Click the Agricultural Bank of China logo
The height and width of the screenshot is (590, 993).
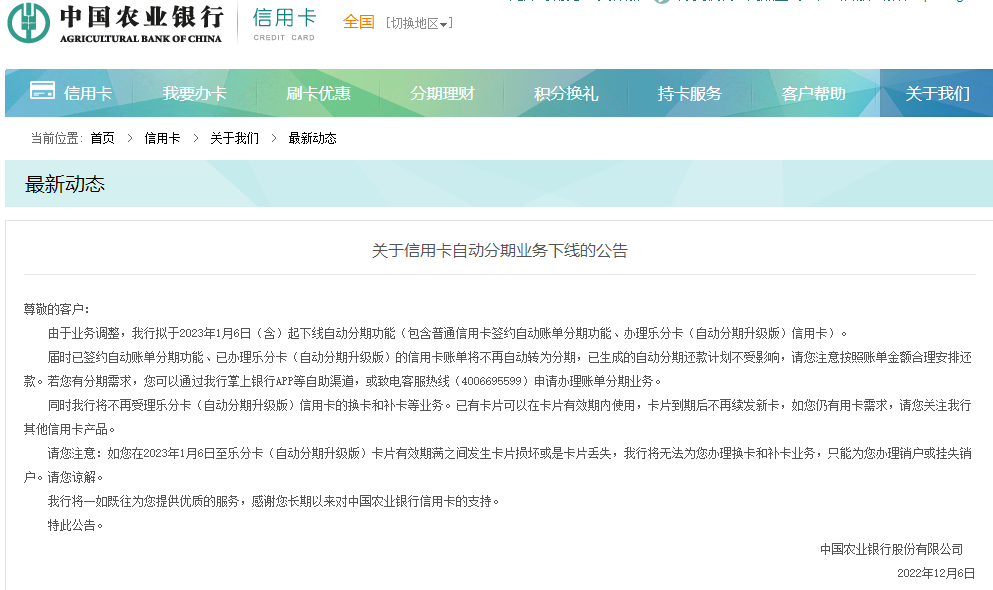point(110,27)
